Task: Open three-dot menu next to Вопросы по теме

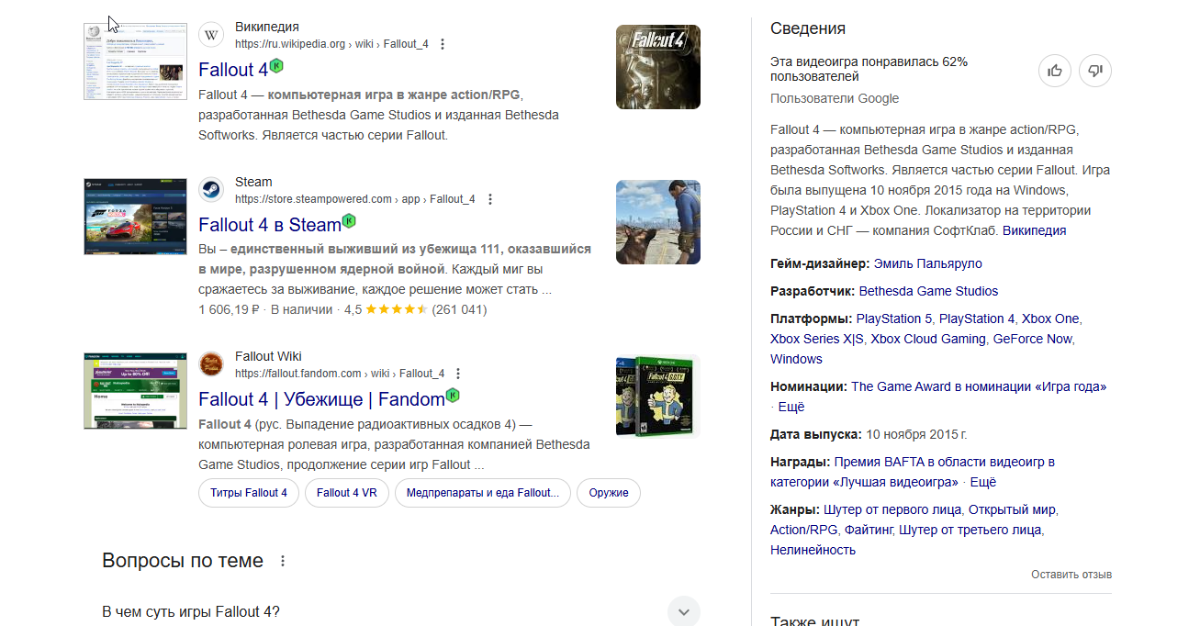Action: (283, 561)
